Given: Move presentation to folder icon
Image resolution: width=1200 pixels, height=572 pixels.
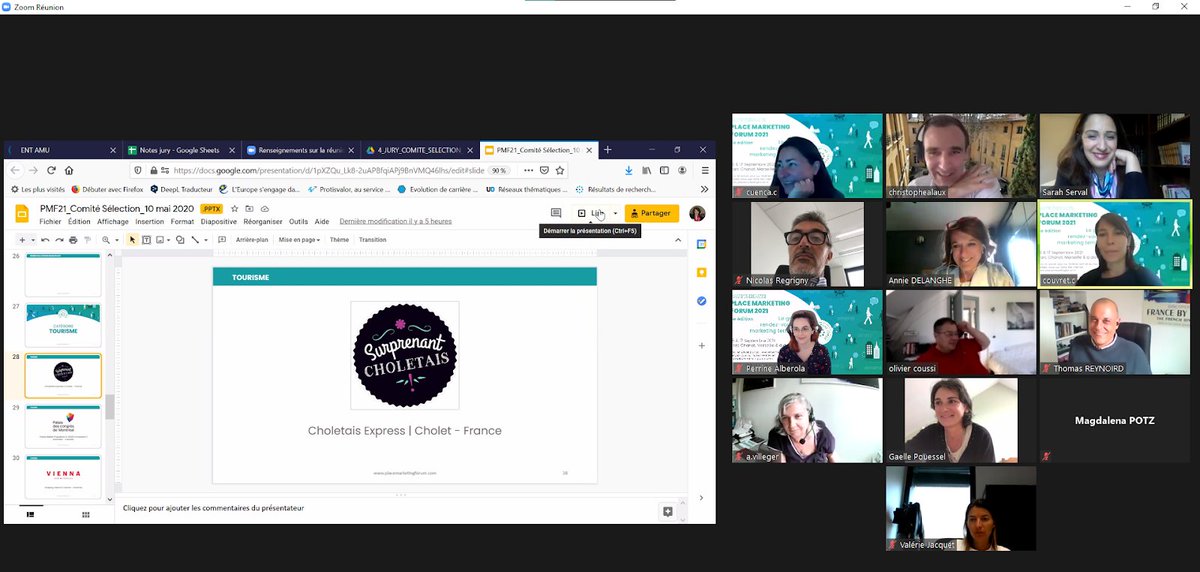Looking at the screenshot, I should click(x=249, y=209).
